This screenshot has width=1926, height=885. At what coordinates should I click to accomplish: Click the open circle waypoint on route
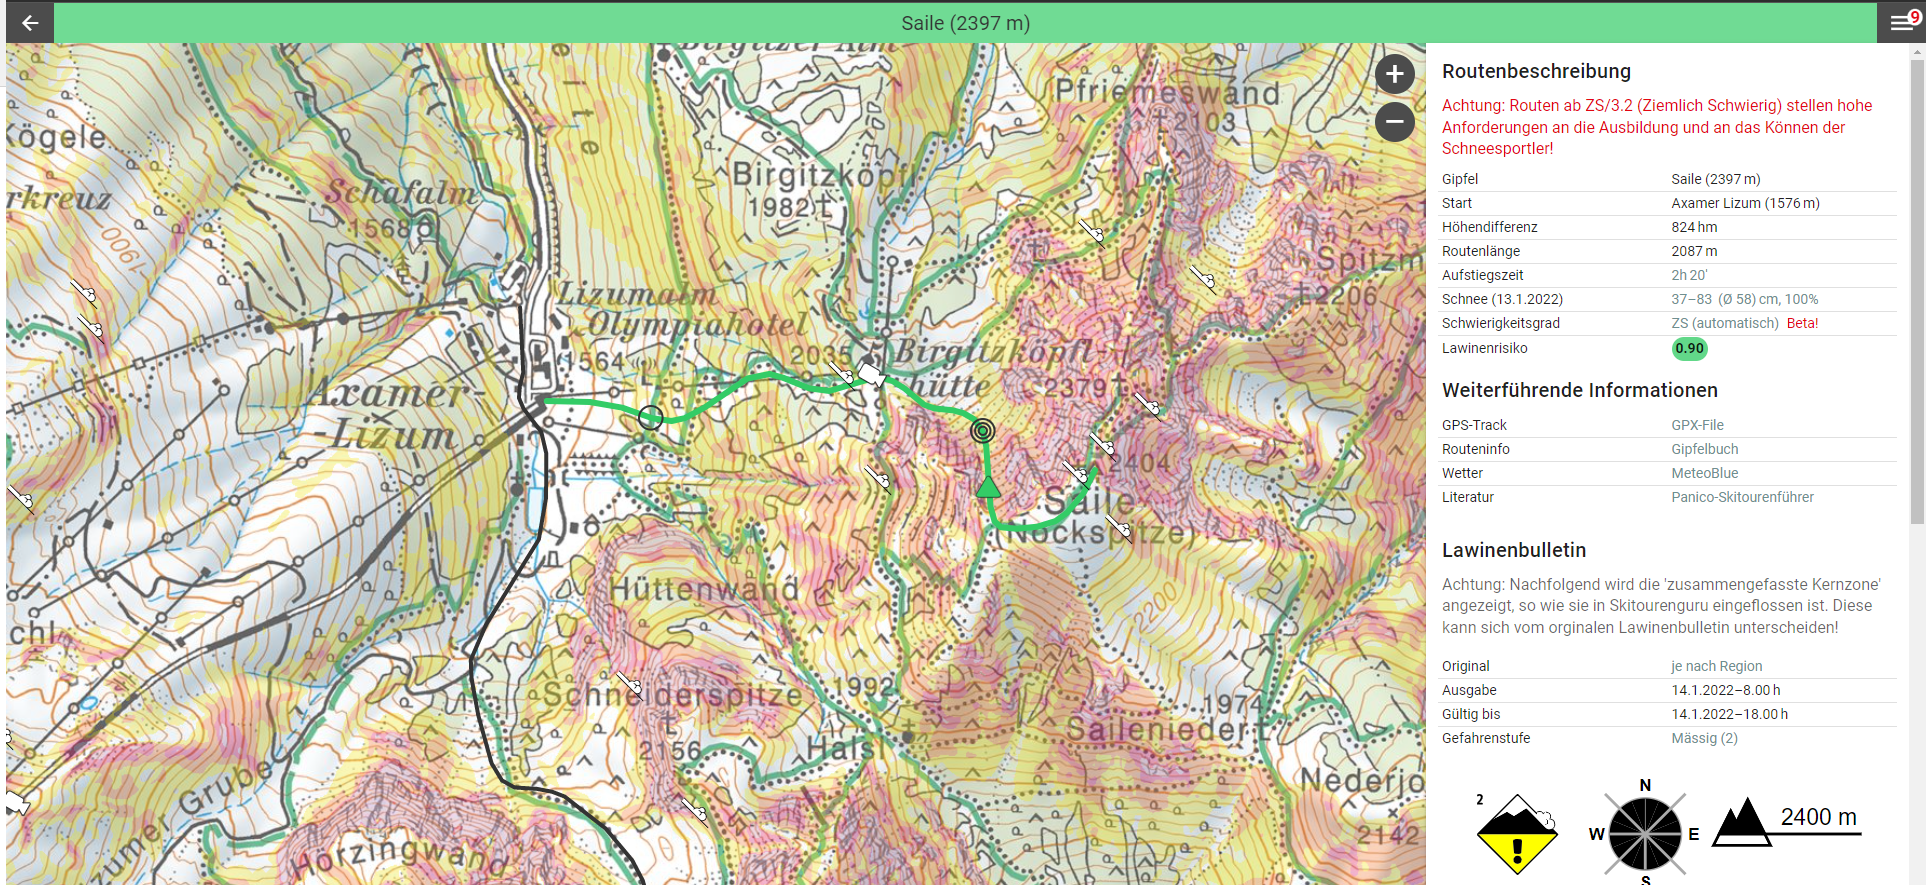[x=650, y=418]
